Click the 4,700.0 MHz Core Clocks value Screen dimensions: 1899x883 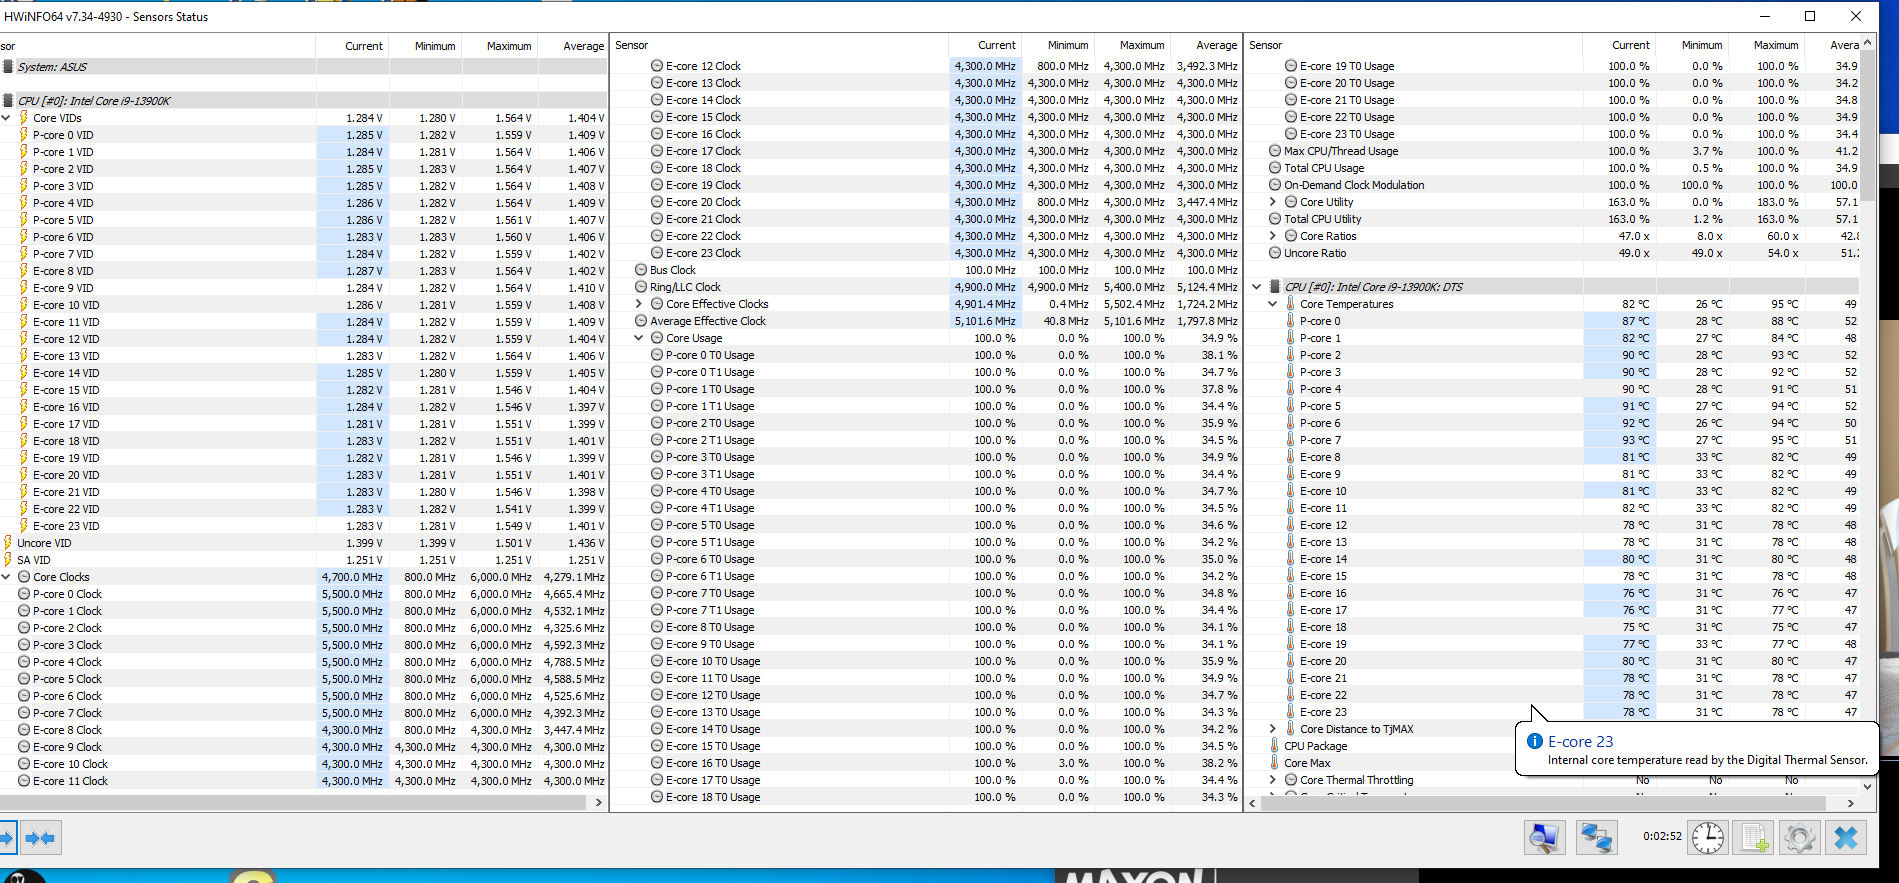click(x=352, y=577)
